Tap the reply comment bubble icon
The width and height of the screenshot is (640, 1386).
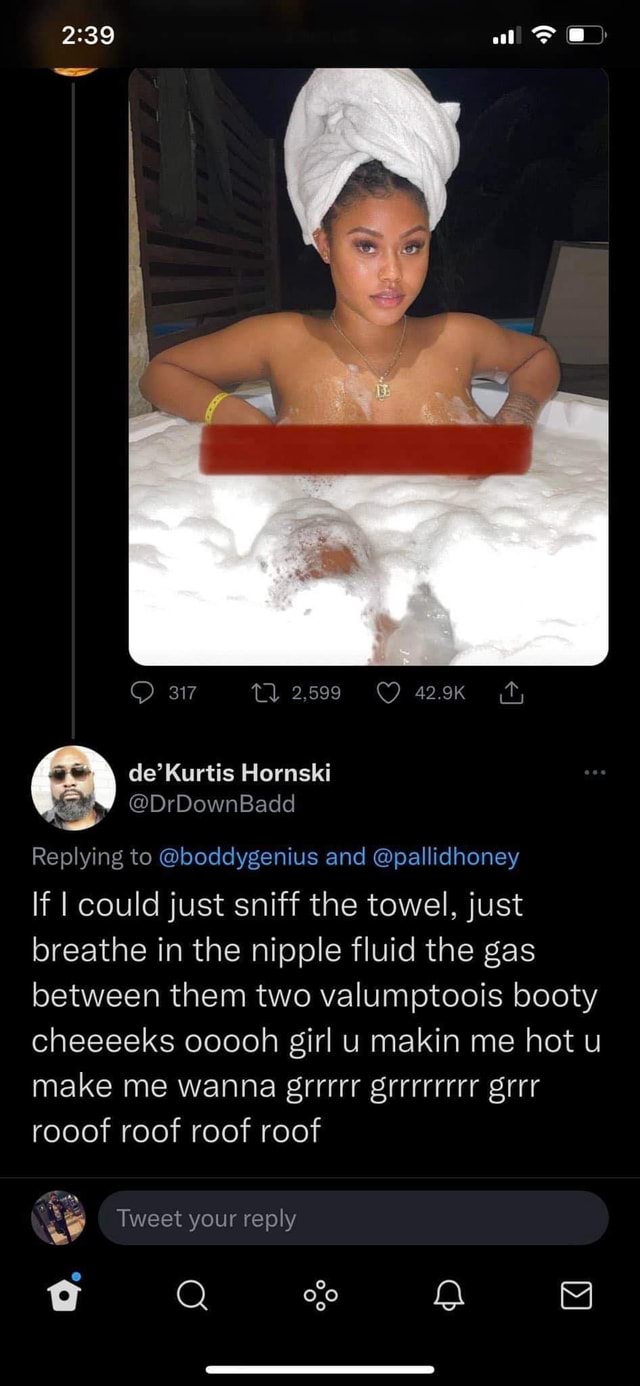[x=146, y=693]
